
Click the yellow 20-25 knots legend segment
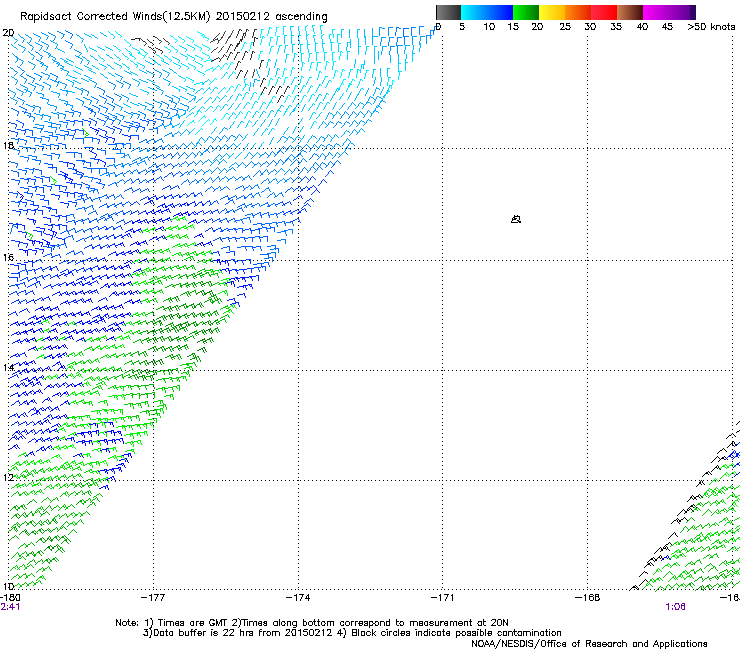(x=552, y=12)
